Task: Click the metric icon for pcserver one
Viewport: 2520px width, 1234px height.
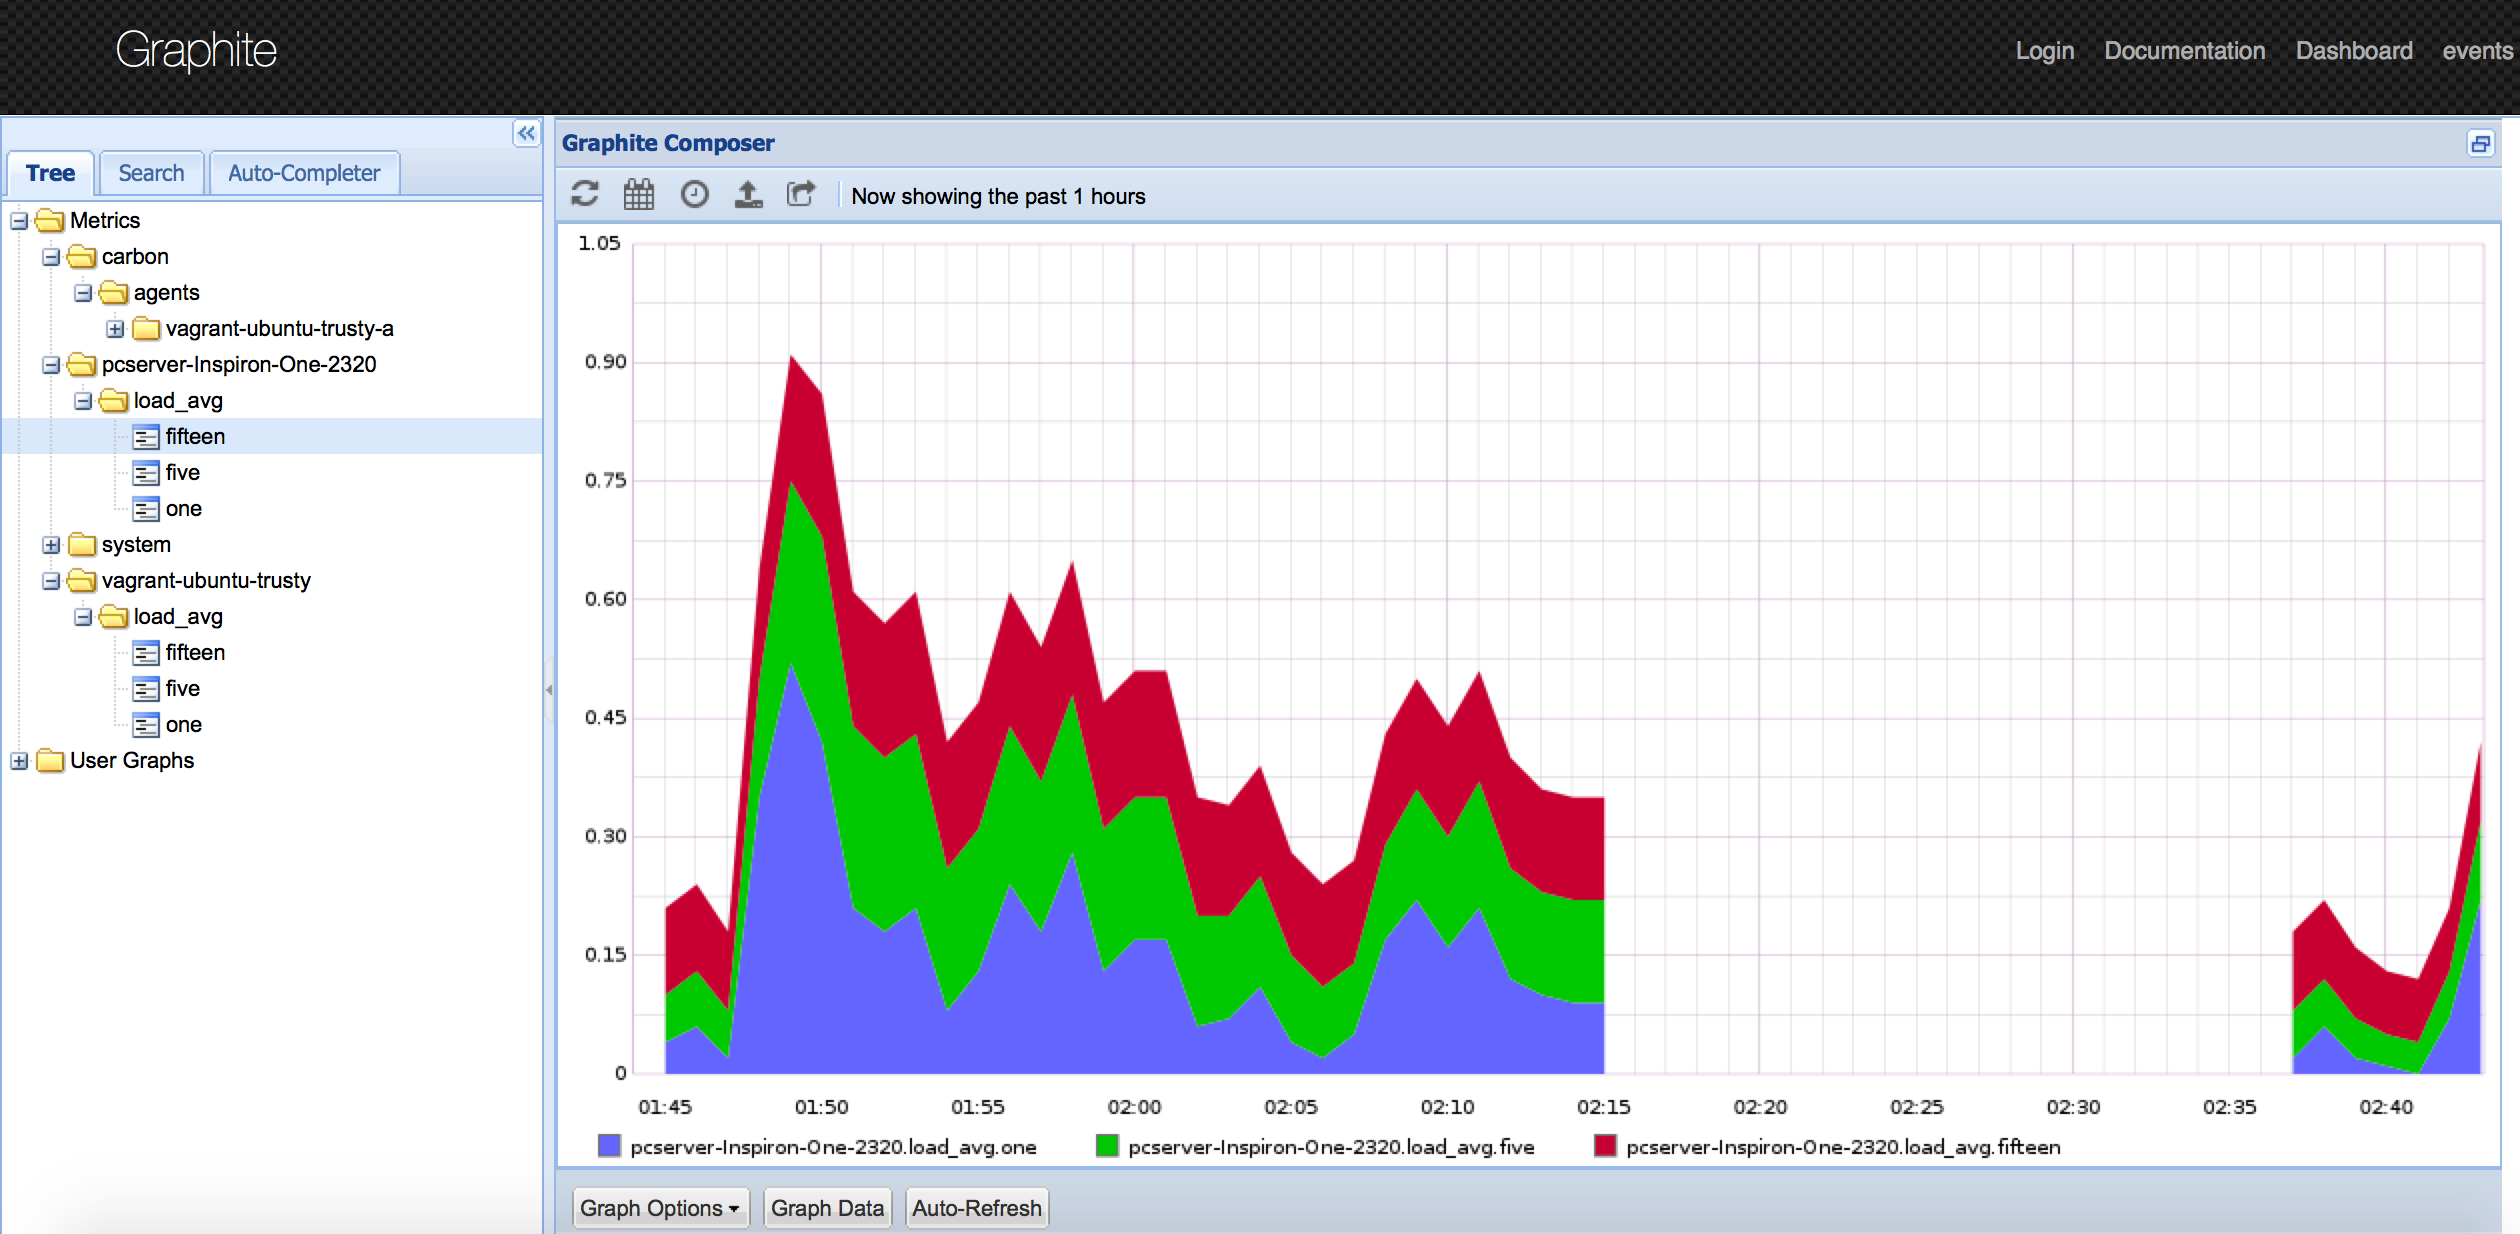Action: pos(146,509)
